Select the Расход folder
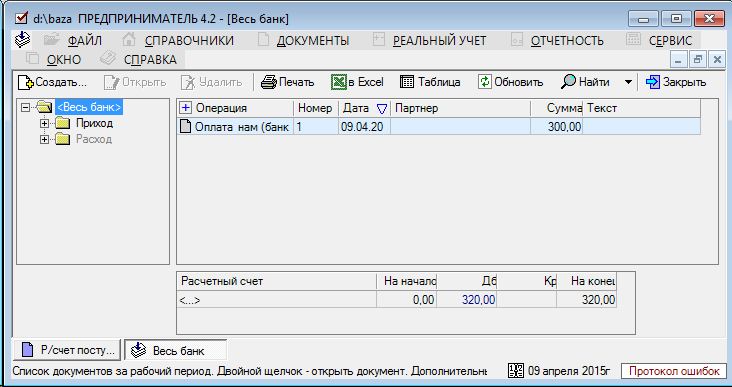Screen dimensions: 732x387 tap(94, 140)
